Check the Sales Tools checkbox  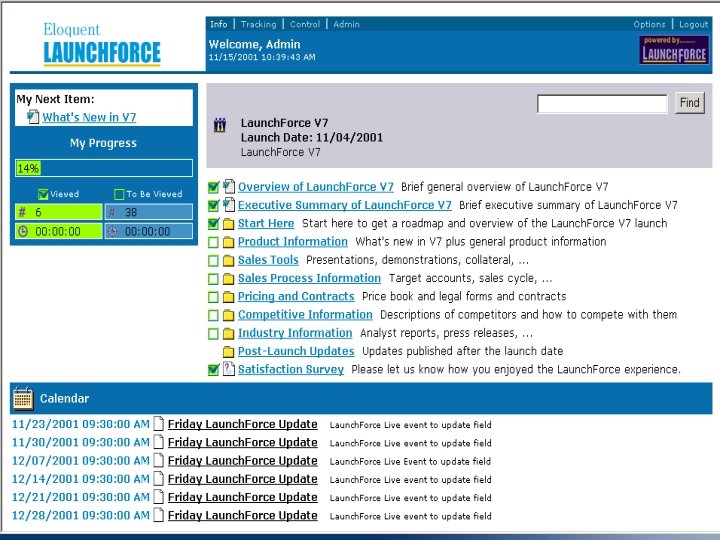coord(213,261)
